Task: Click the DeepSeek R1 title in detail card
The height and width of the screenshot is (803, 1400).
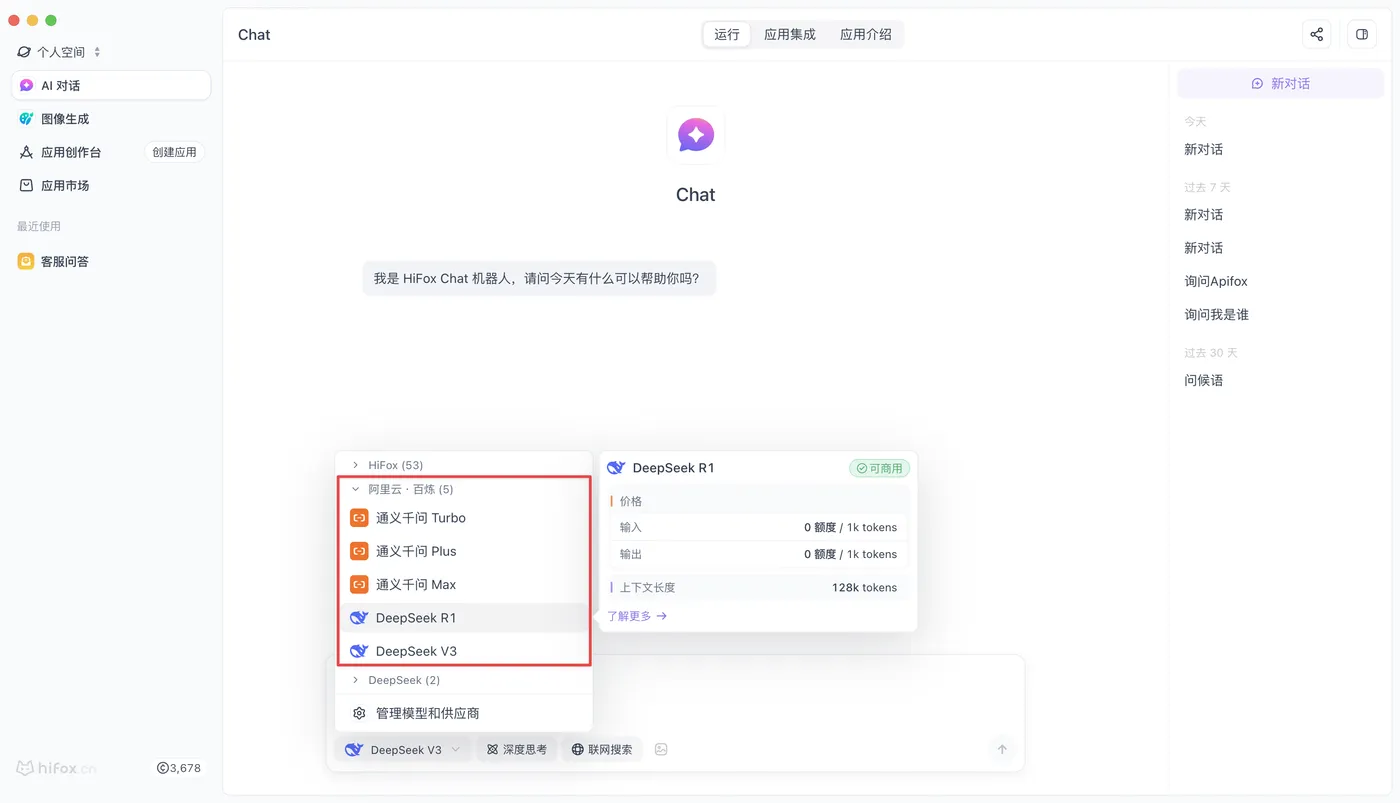Action: pos(673,468)
